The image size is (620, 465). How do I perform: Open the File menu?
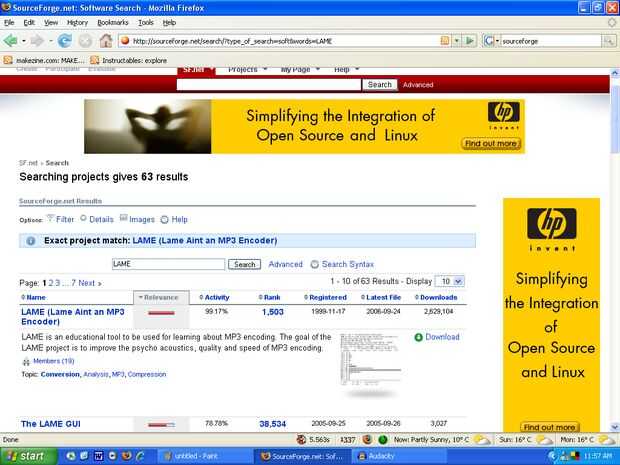(x=9, y=23)
